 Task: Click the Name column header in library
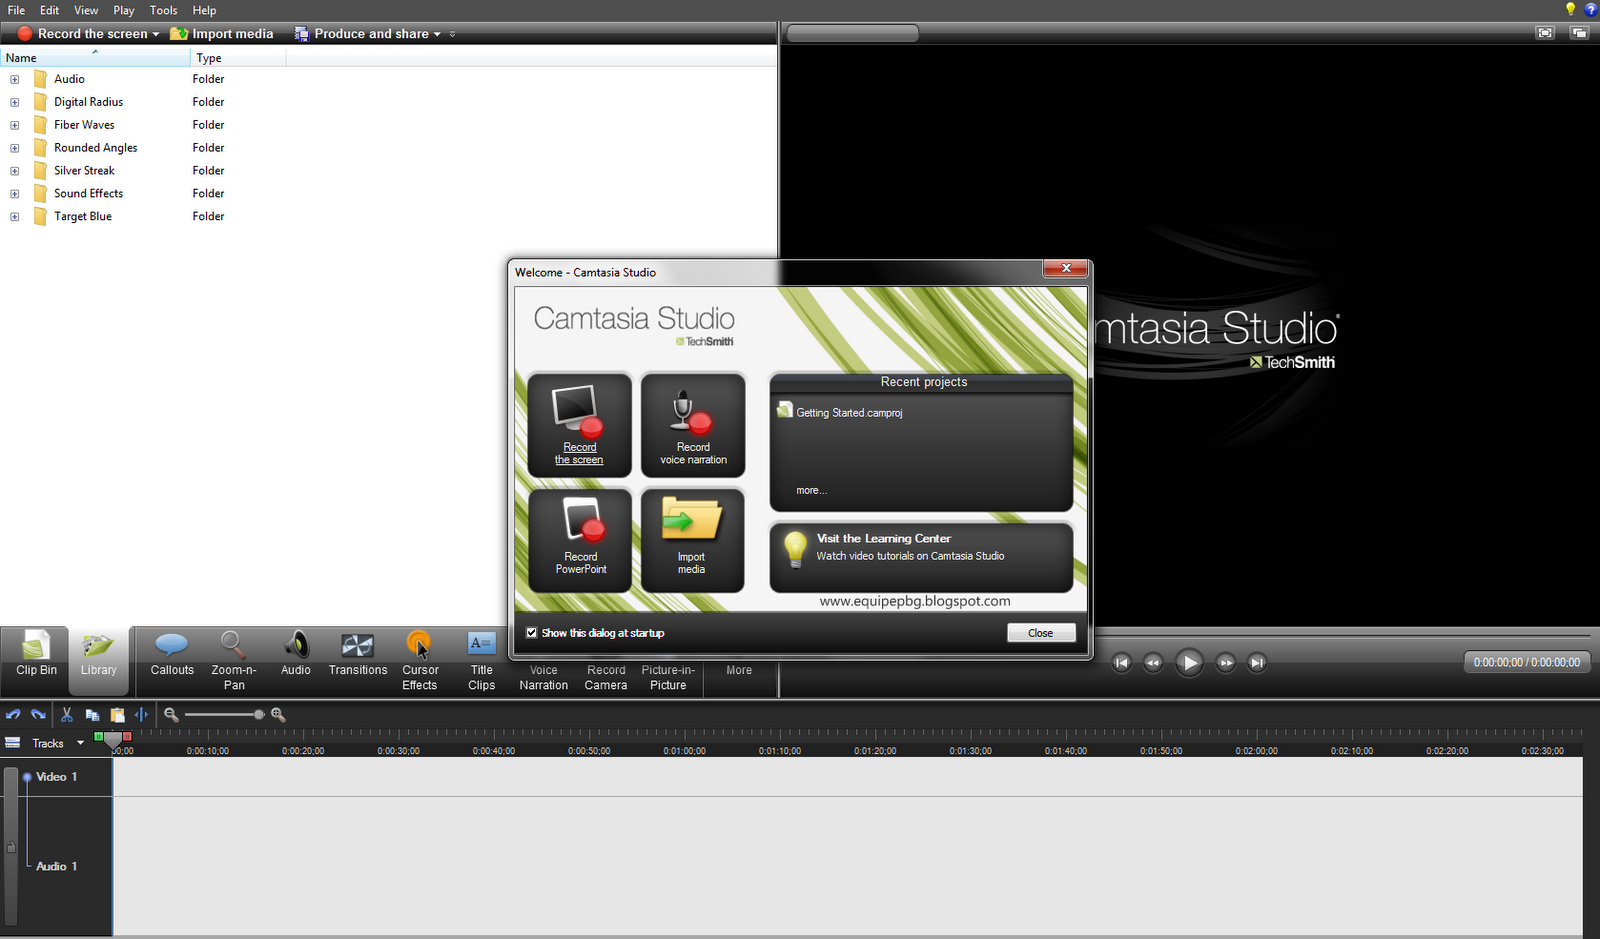(96, 58)
